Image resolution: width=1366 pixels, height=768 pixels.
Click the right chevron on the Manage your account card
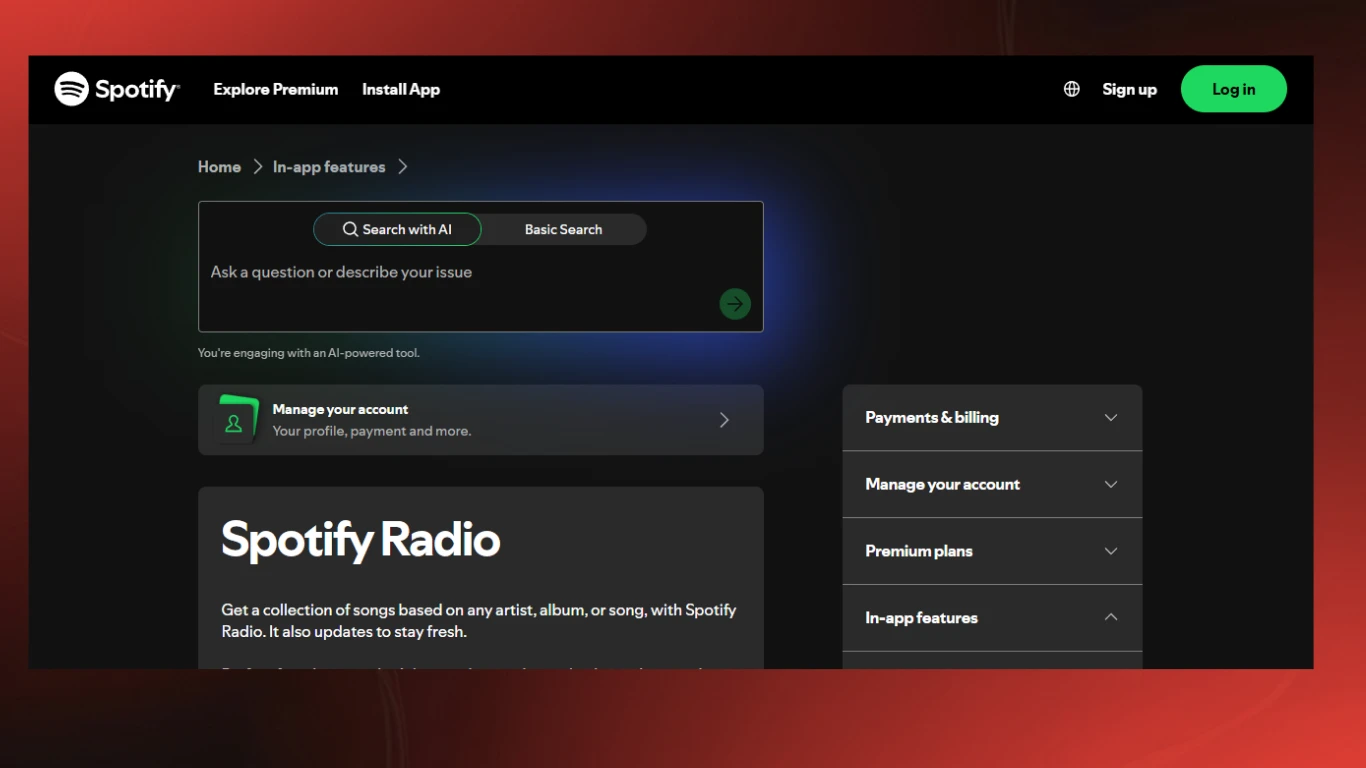click(x=725, y=420)
